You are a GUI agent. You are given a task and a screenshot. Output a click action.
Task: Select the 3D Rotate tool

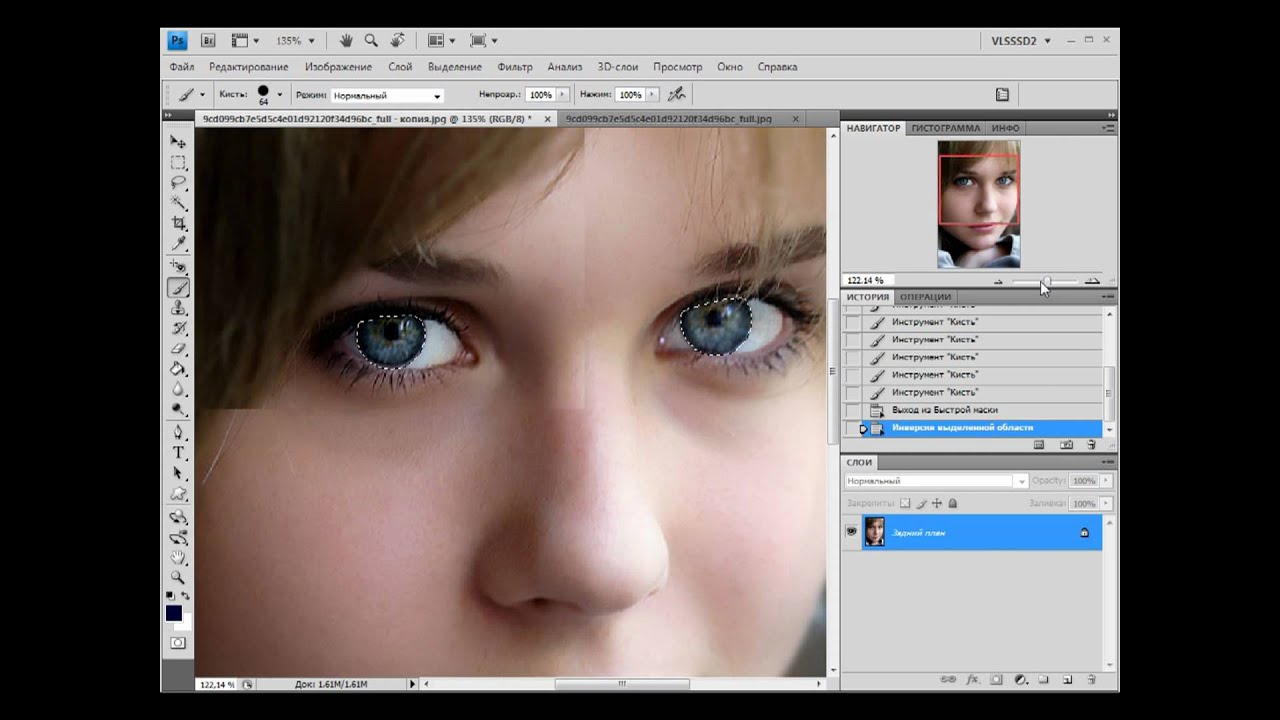click(178, 517)
